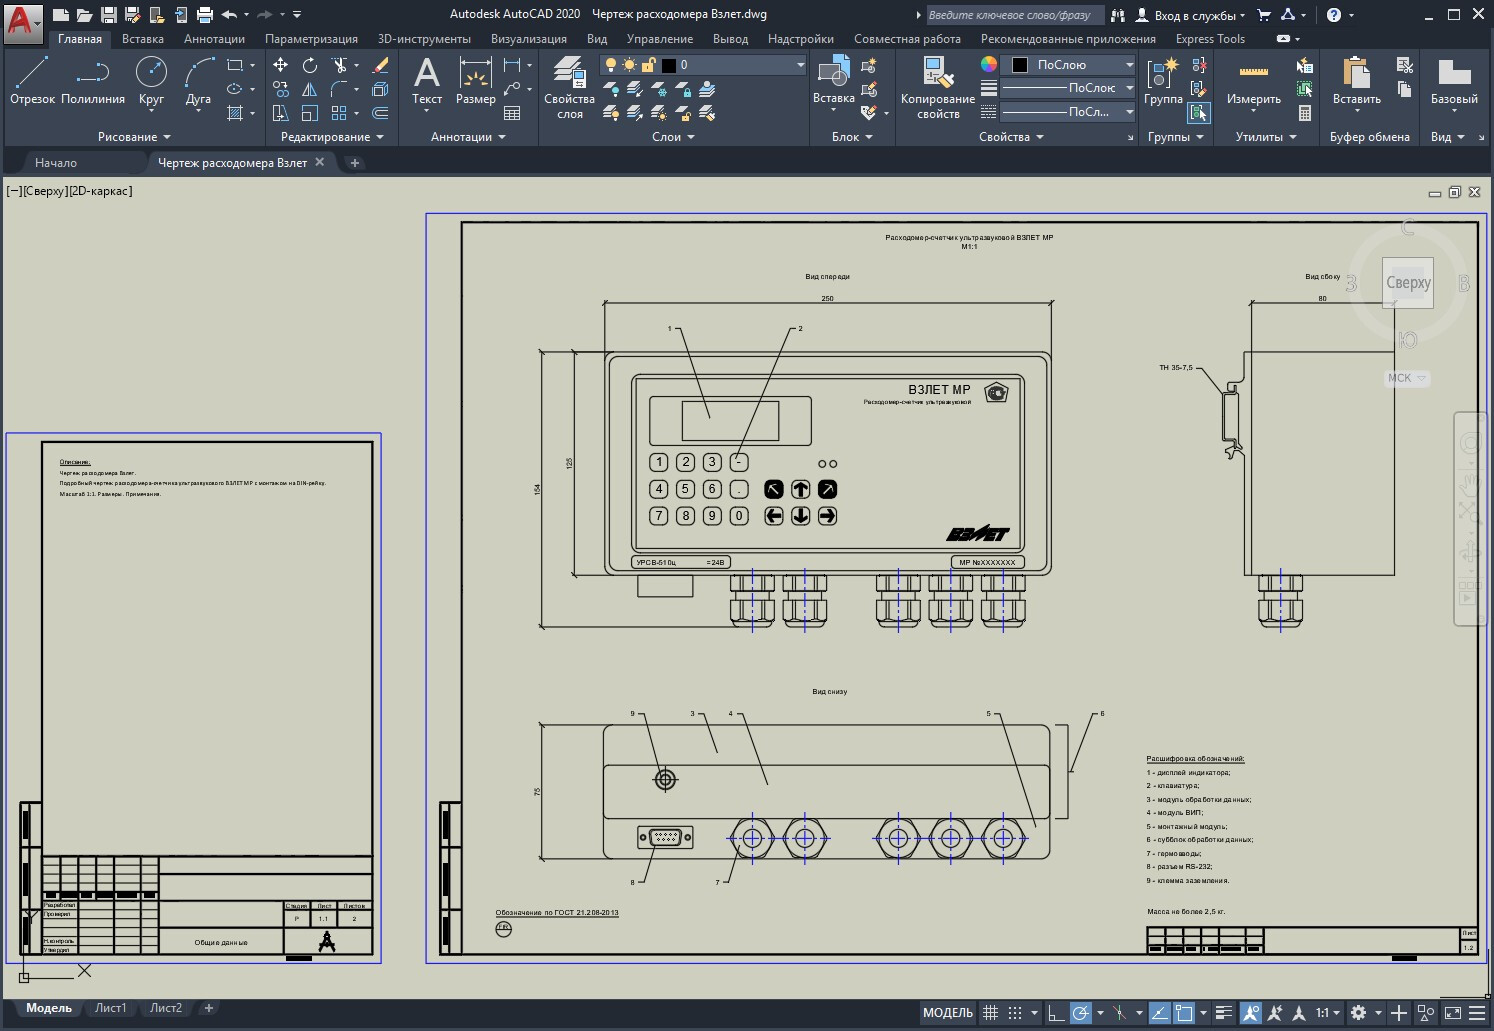This screenshot has width=1494, height=1031.
Task: Click the Plot (print) icon
Action: point(205,15)
